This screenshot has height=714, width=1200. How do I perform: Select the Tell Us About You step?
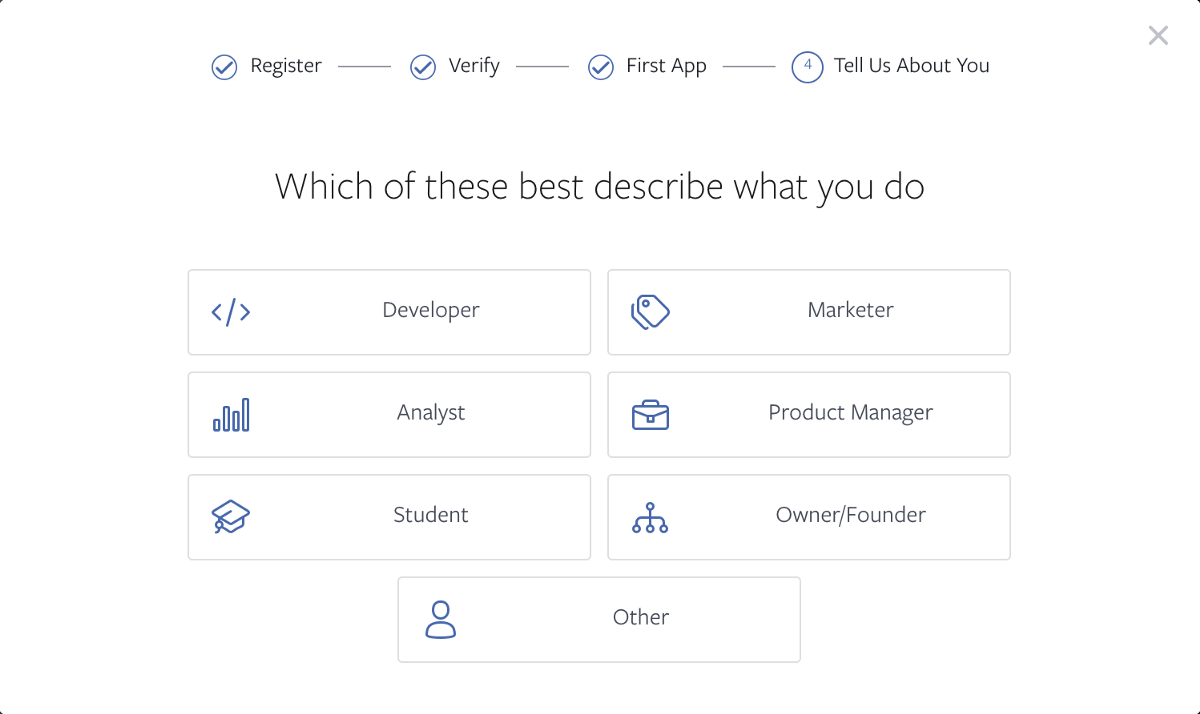(x=911, y=66)
